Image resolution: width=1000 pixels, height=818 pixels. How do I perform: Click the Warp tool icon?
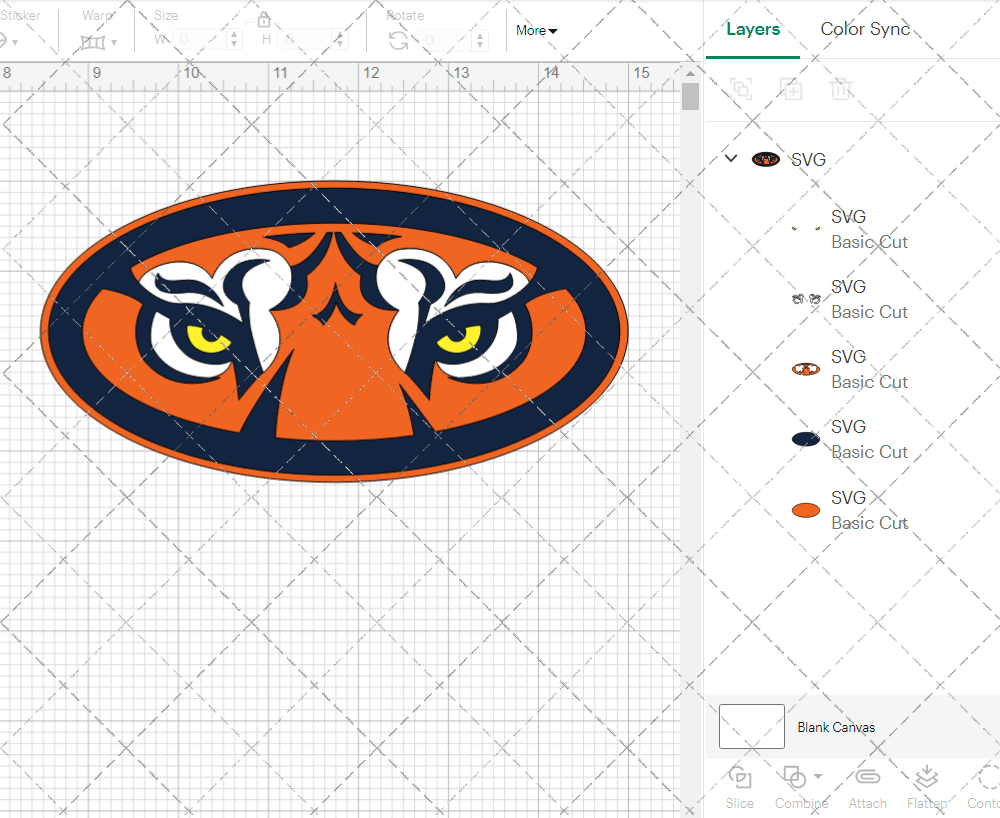click(92, 43)
